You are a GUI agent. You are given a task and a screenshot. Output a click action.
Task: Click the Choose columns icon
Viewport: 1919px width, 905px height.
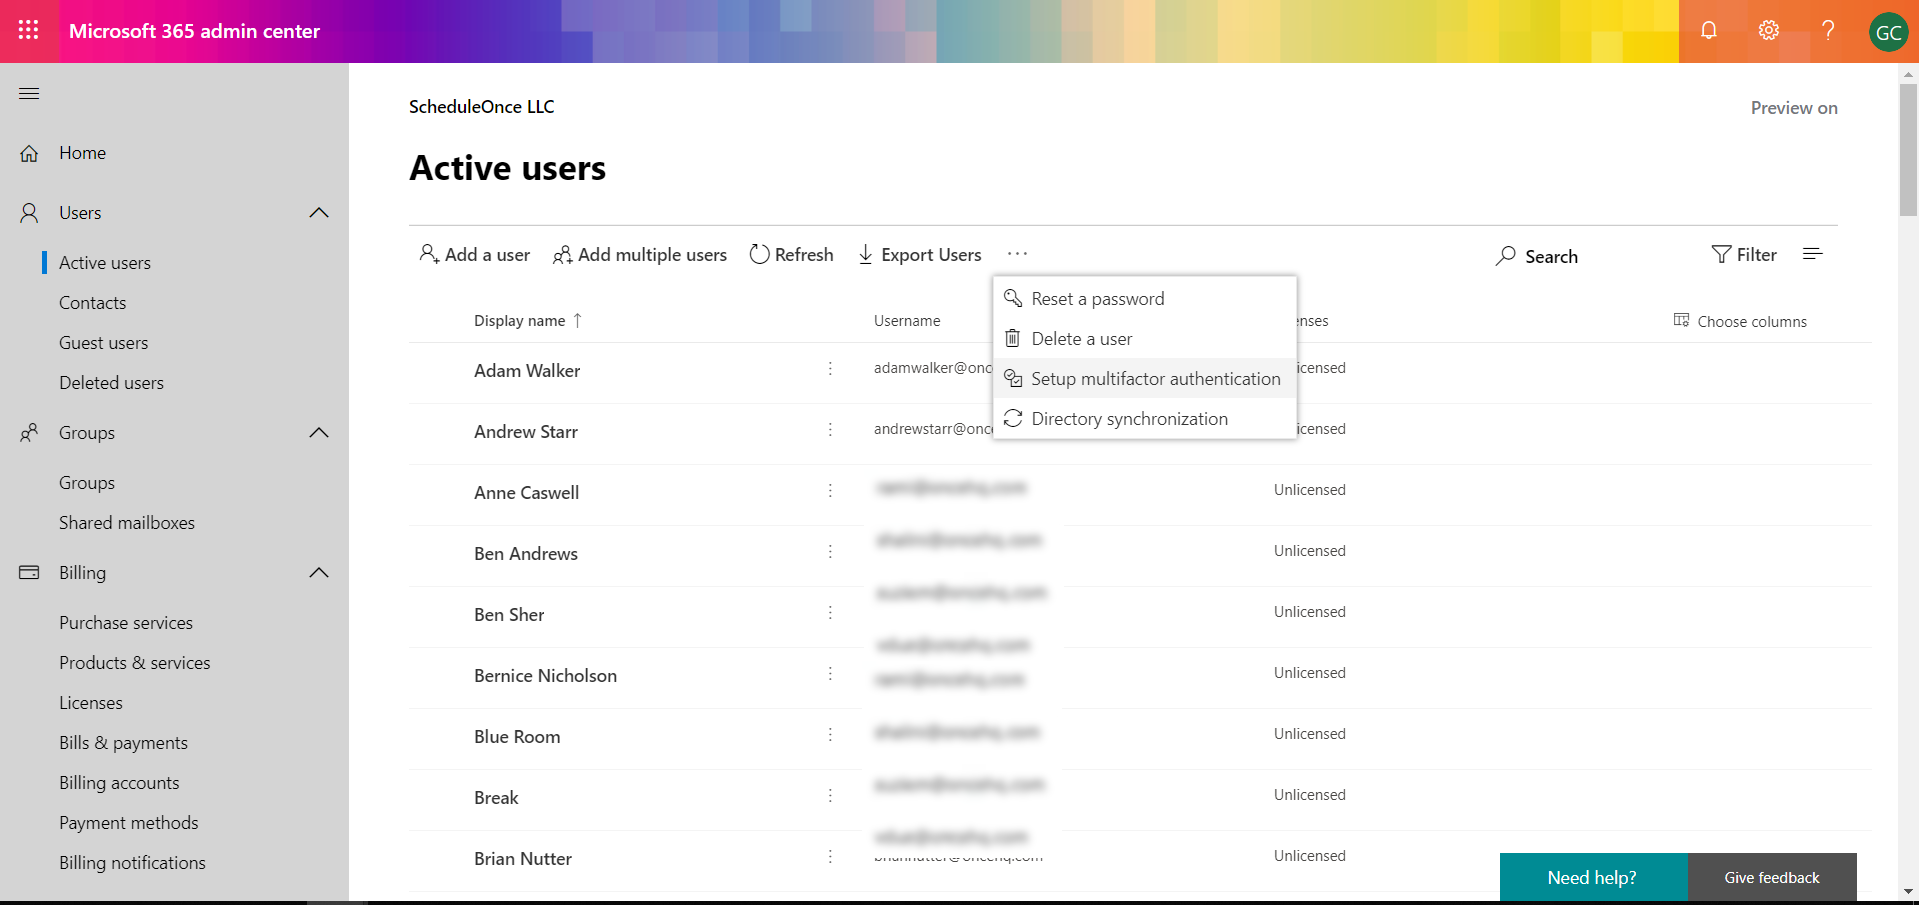coord(1681,321)
